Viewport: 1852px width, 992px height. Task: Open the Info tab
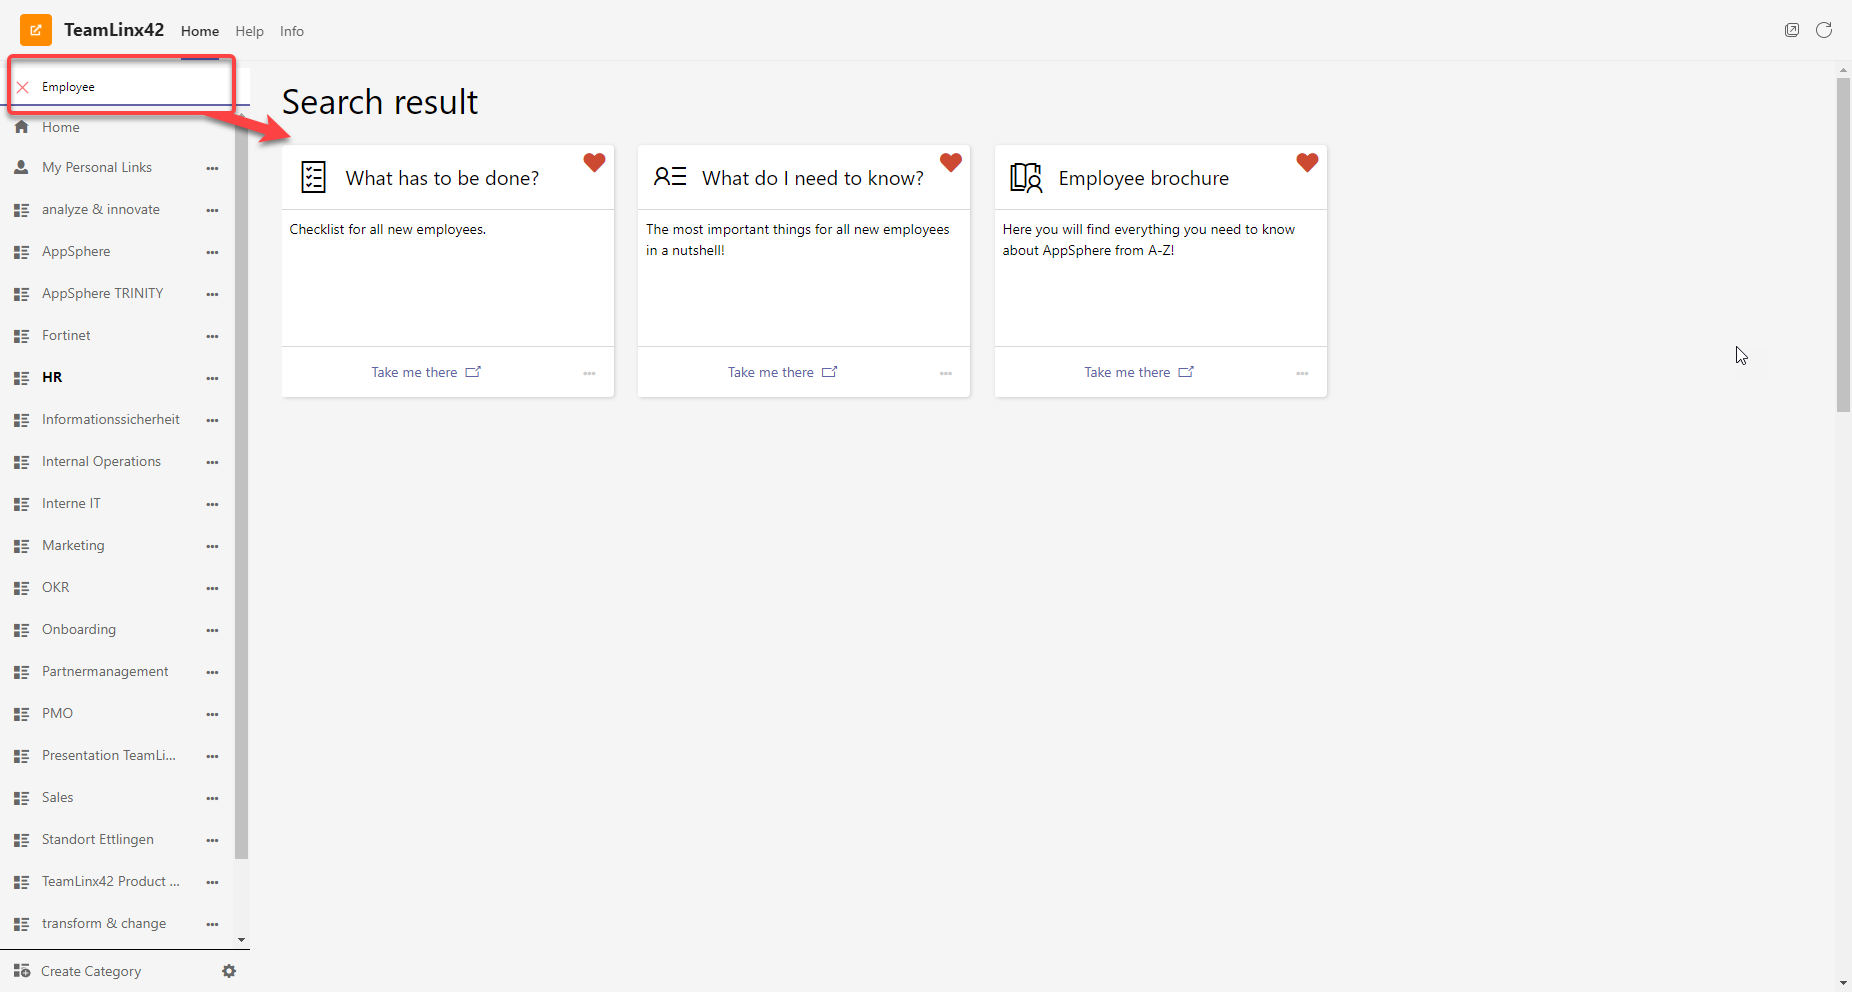click(291, 31)
